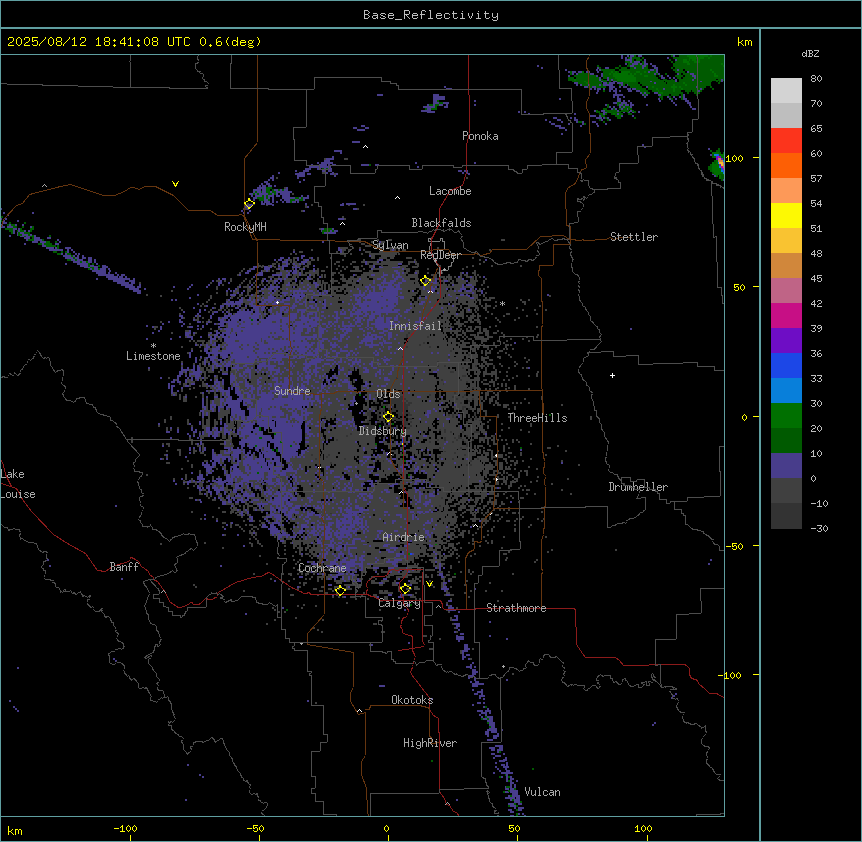Click the Sylvan label

tap(390, 245)
